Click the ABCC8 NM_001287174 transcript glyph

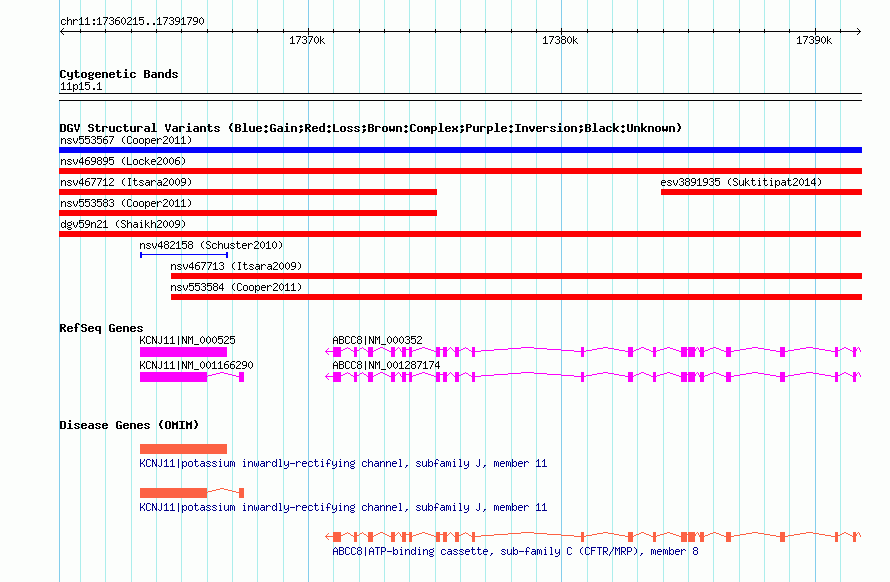[593, 377]
